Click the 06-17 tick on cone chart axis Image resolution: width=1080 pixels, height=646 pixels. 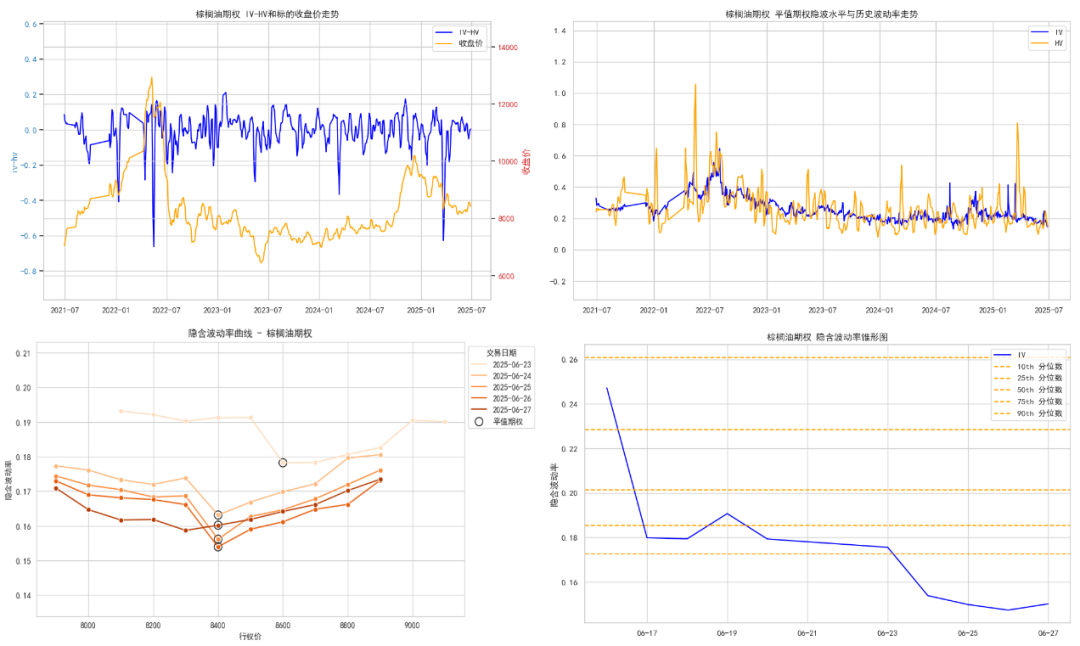647,633
